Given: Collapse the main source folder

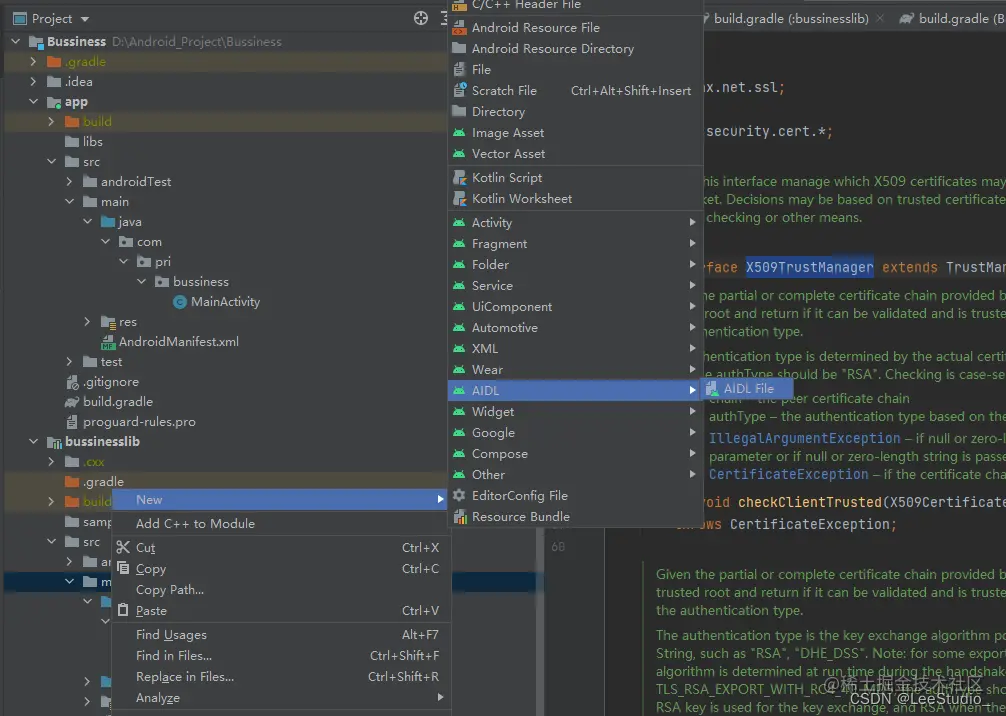Looking at the screenshot, I should [69, 201].
